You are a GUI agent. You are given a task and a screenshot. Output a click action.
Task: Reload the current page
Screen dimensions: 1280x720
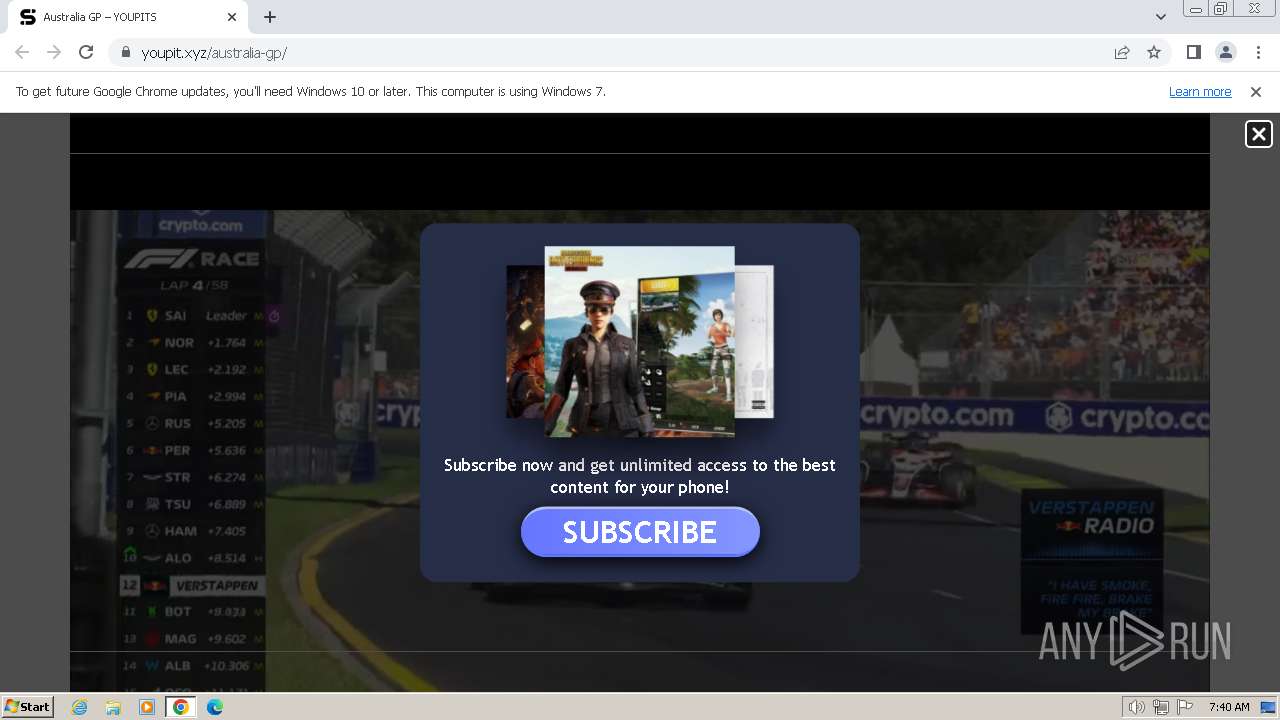(86, 52)
